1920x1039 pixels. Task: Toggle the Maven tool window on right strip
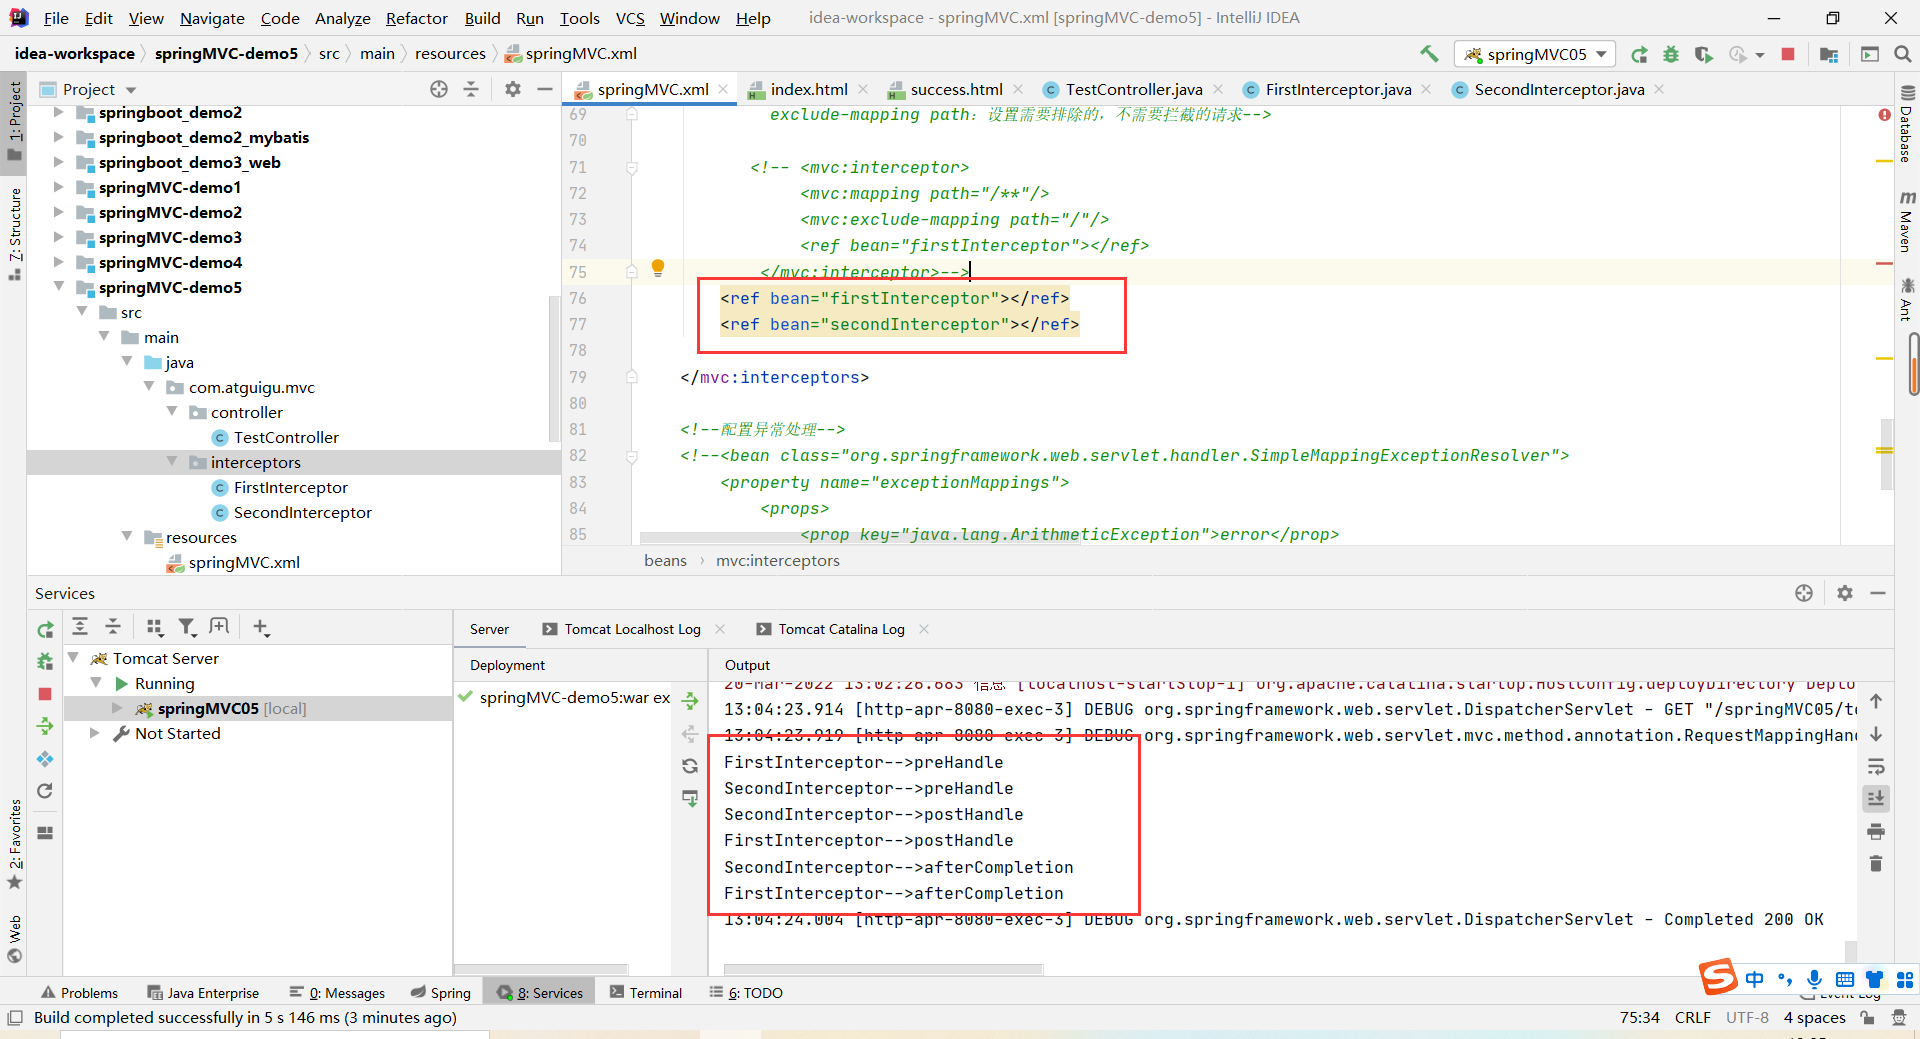coord(1906,221)
